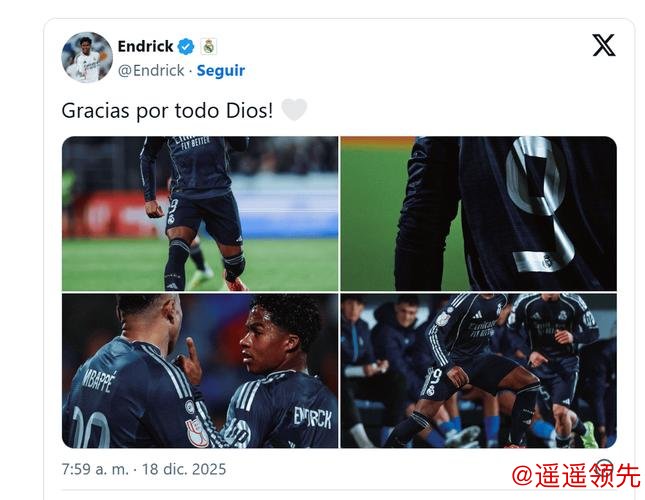
Task: Open the X logo in the corner
Action: tap(603, 45)
